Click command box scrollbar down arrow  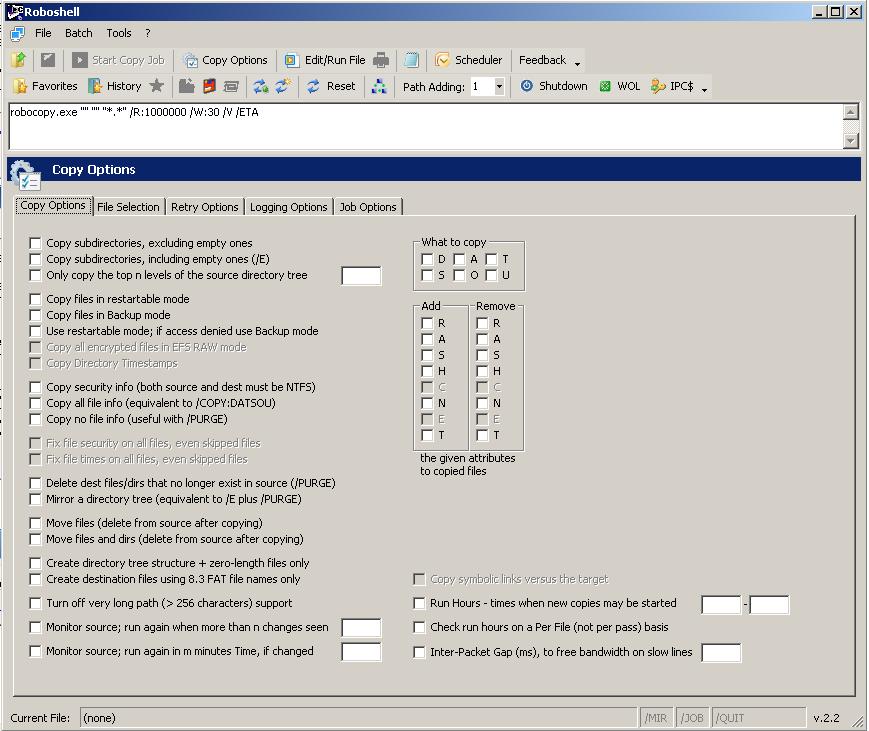click(x=851, y=141)
